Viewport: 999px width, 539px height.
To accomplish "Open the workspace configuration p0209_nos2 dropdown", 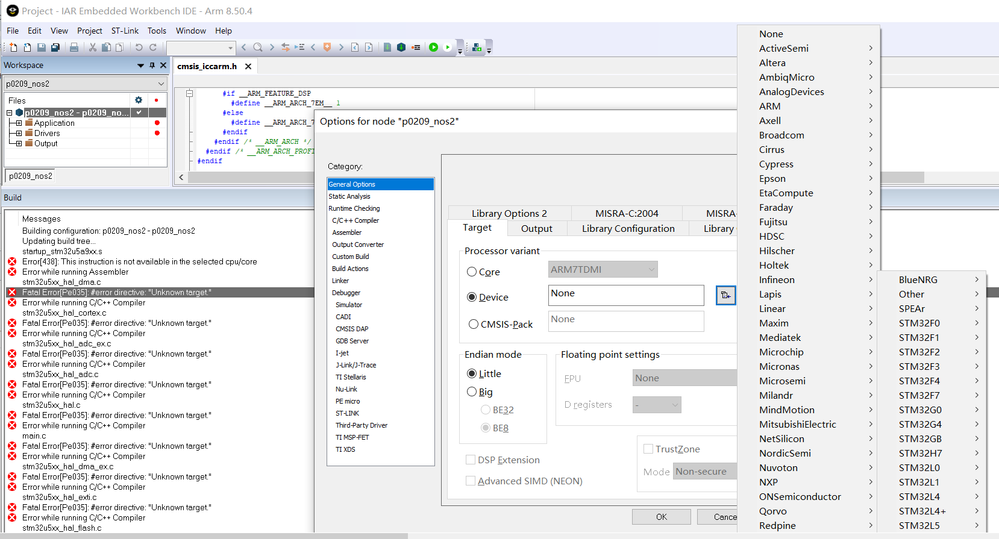I will click(x=85, y=83).
